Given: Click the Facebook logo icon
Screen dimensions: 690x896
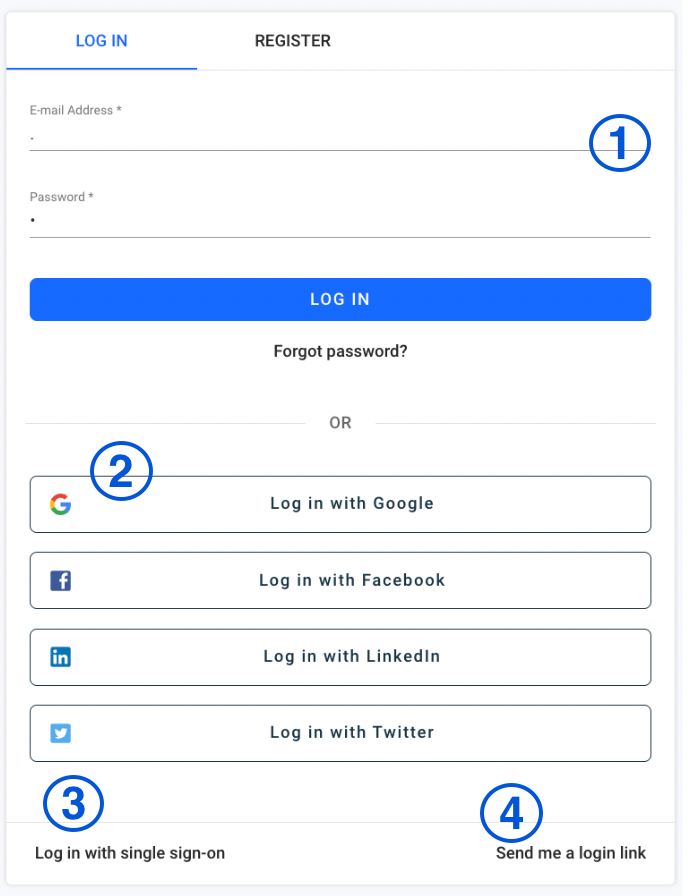Looking at the screenshot, I should point(61,581).
